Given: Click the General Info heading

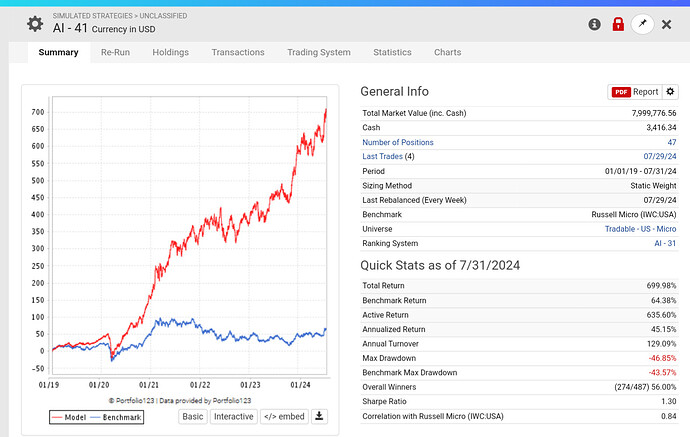Looking at the screenshot, I should [x=394, y=92].
